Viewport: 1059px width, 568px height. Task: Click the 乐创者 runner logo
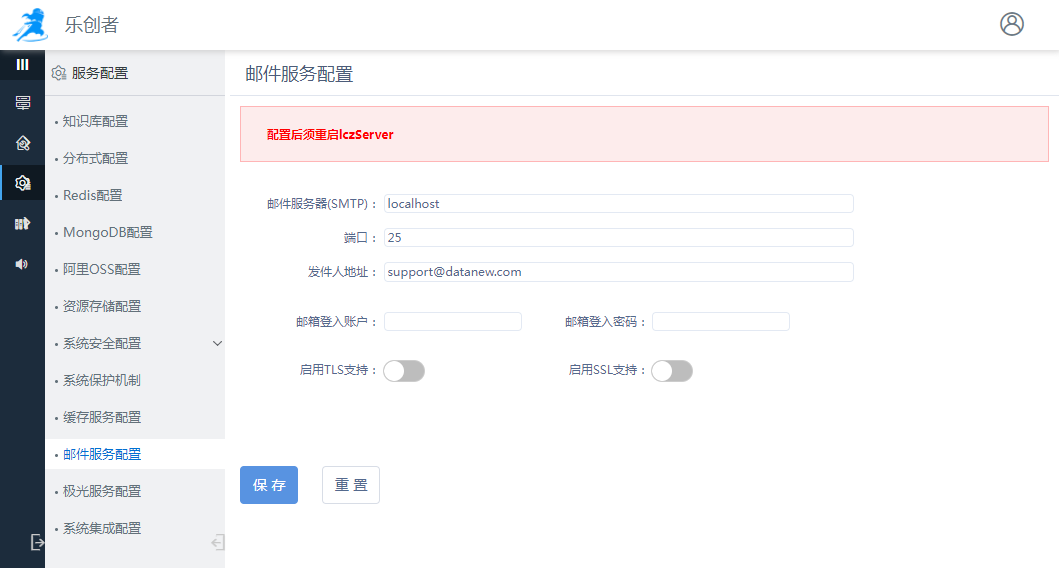(x=30, y=25)
